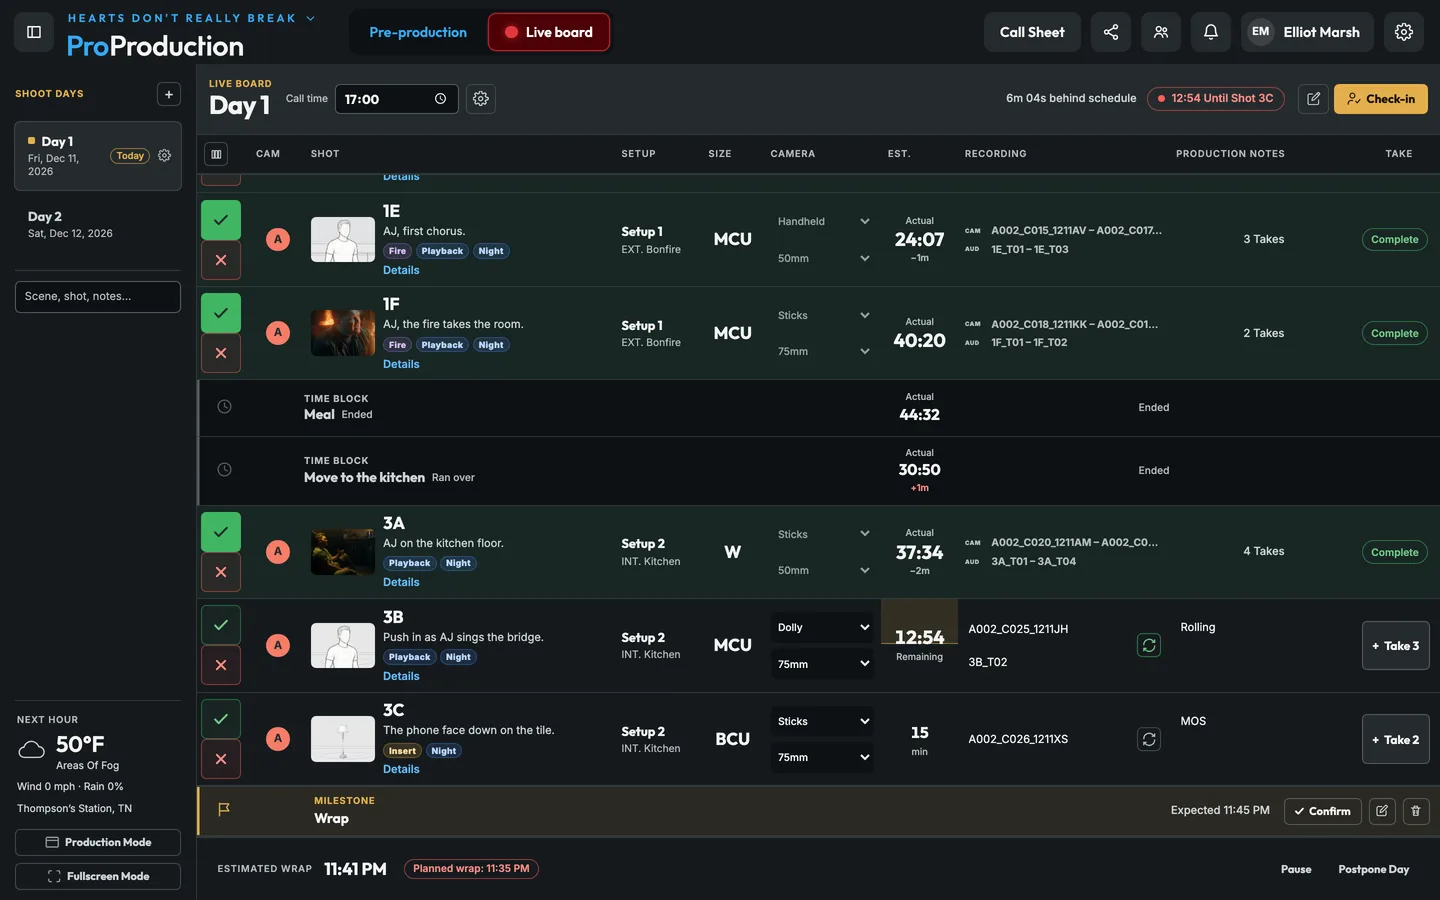The height and width of the screenshot is (900, 1440).
Task: Check off shot 3B as done
Action: [x=221, y=625]
